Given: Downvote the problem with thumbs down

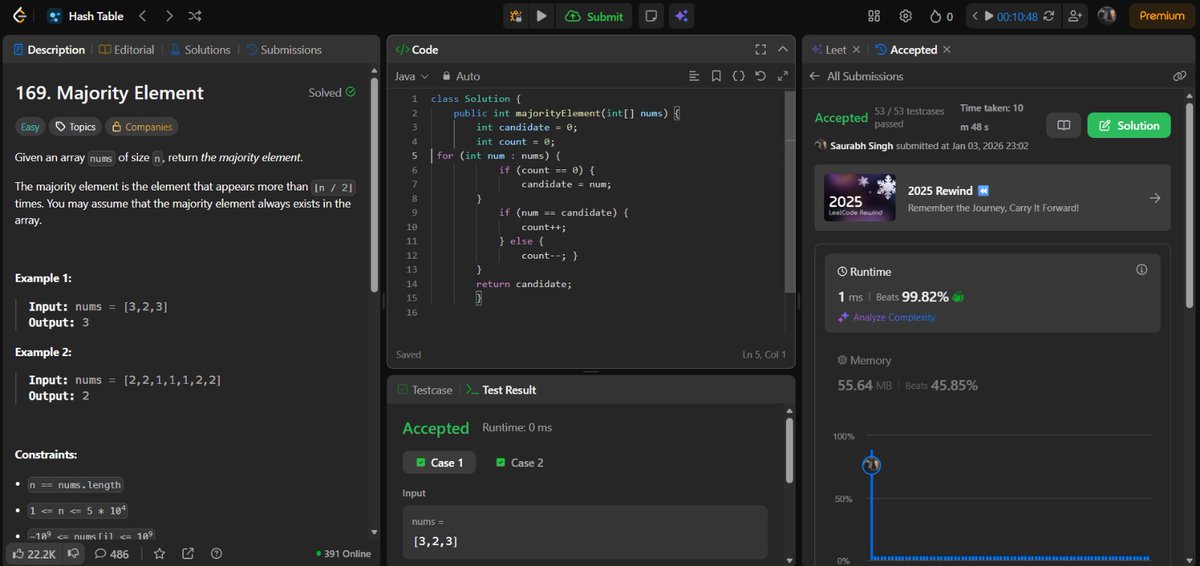Looking at the screenshot, I should coord(72,553).
